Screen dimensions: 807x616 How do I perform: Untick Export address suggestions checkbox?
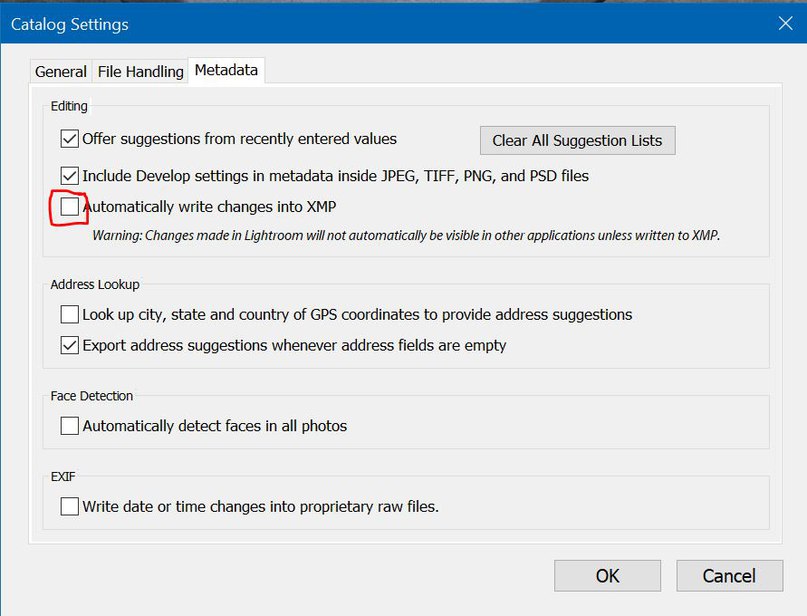point(70,346)
